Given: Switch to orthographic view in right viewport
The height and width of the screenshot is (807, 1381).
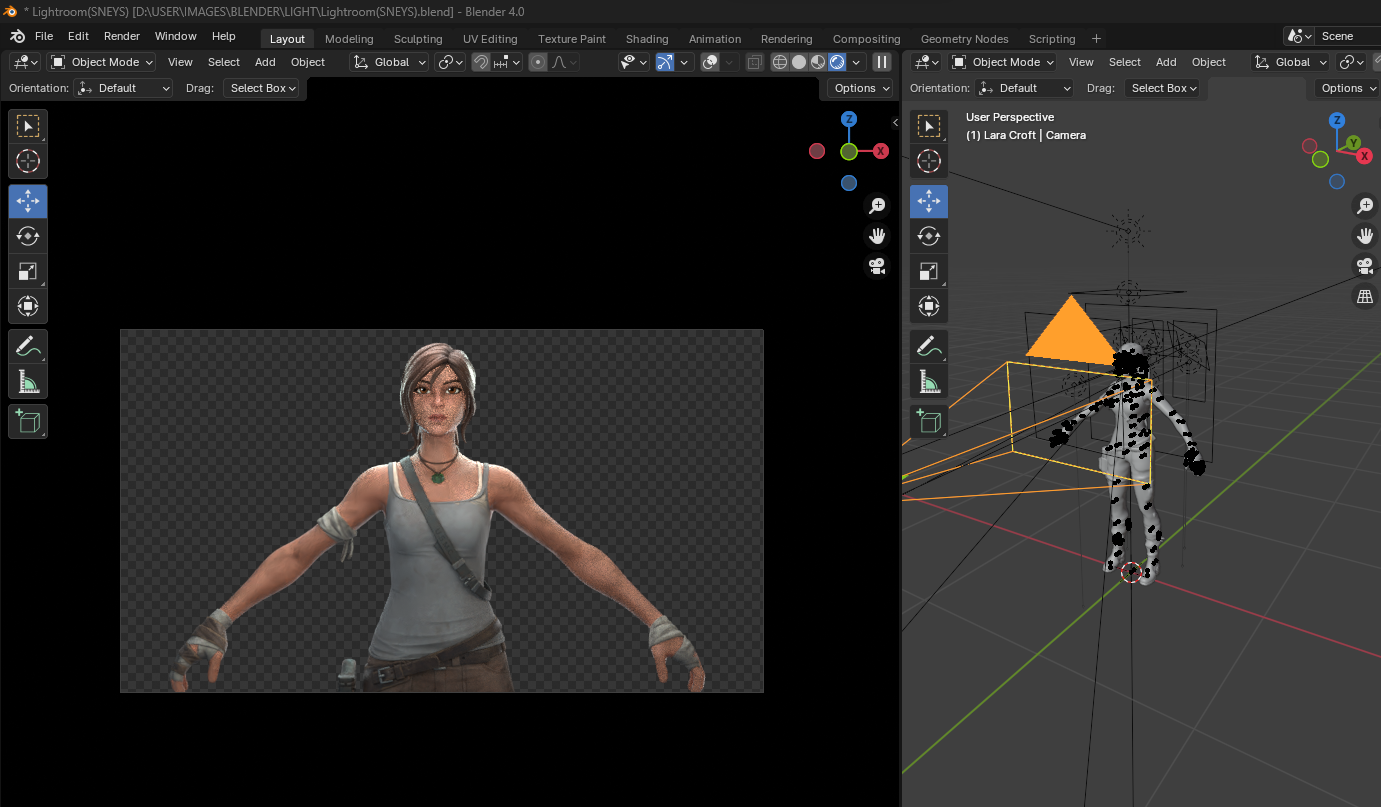Looking at the screenshot, I should 1364,296.
